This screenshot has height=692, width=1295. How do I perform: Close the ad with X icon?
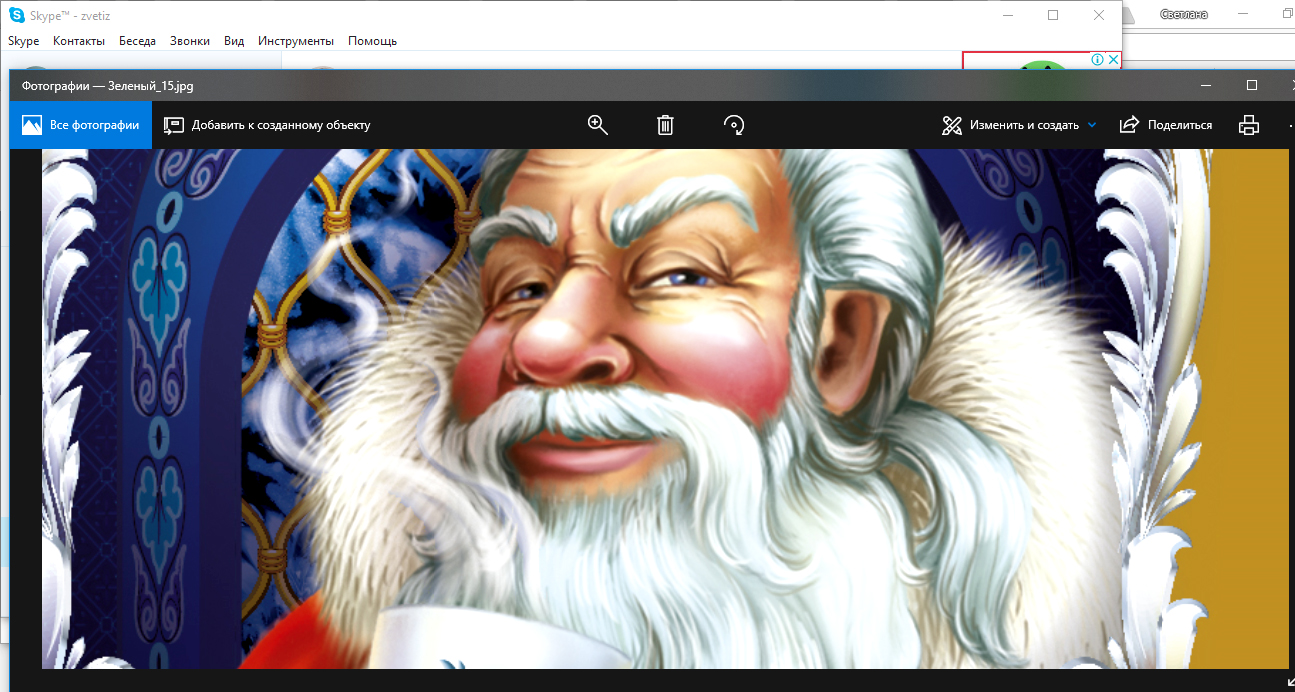tap(1114, 60)
